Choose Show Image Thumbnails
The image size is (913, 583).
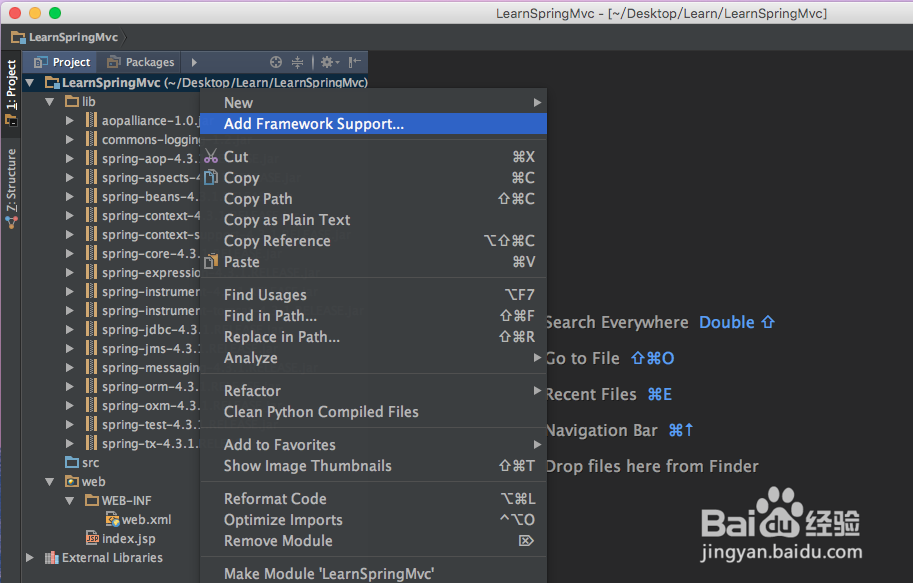tap(373, 465)
